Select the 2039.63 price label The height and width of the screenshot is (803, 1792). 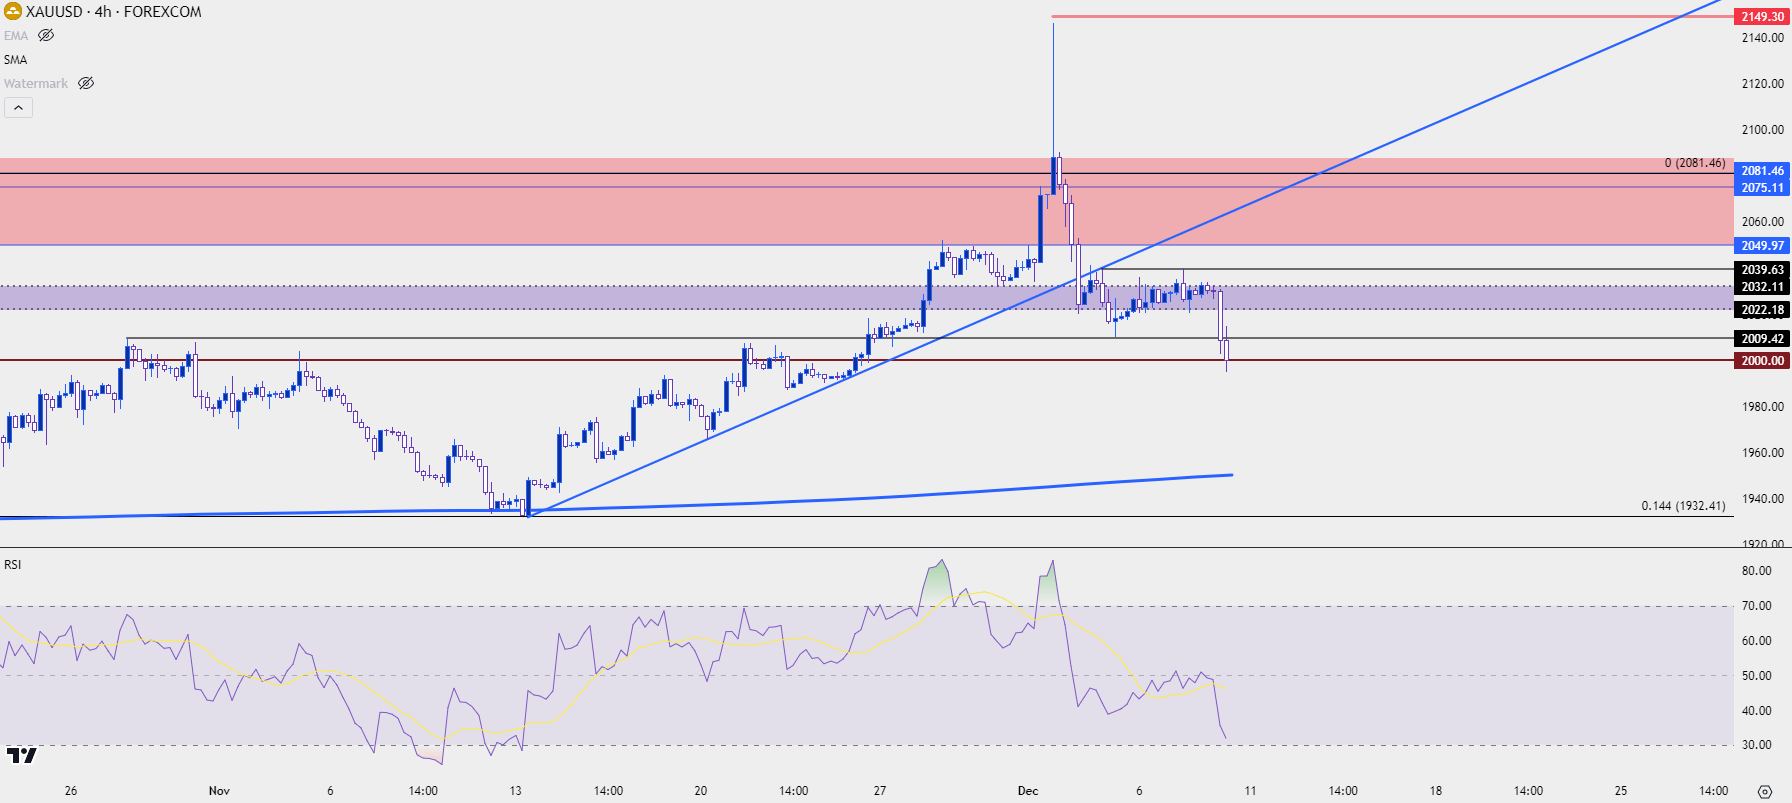[1762, 270]
